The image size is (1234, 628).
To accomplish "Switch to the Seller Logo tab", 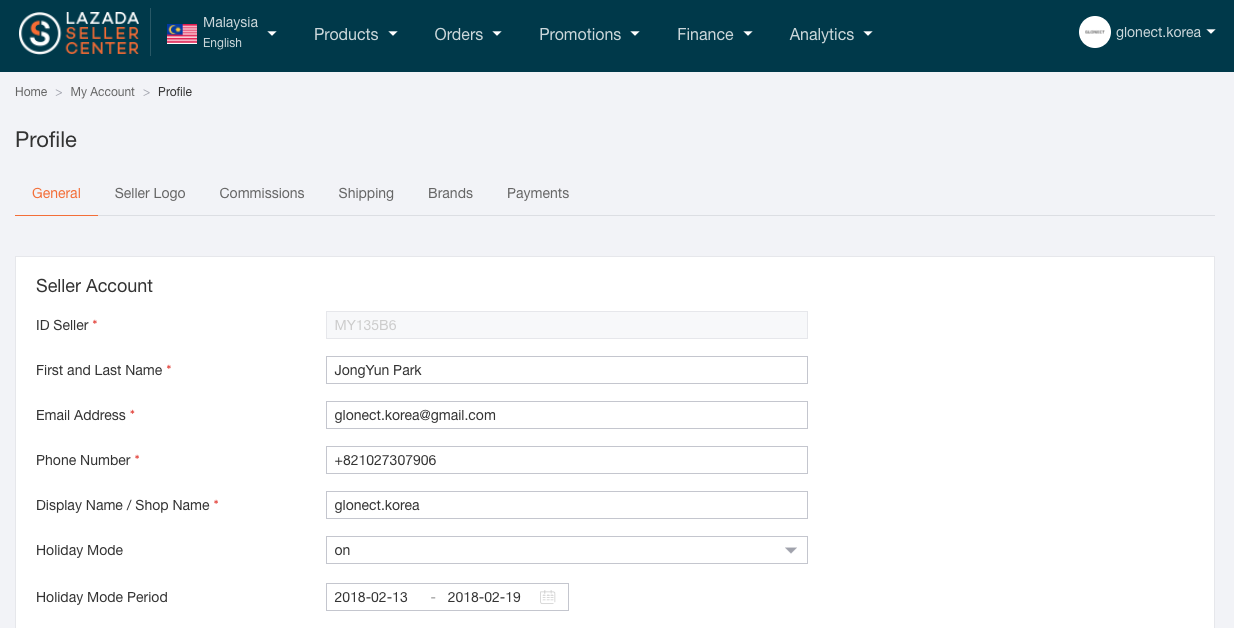I will tap(150, 193).
